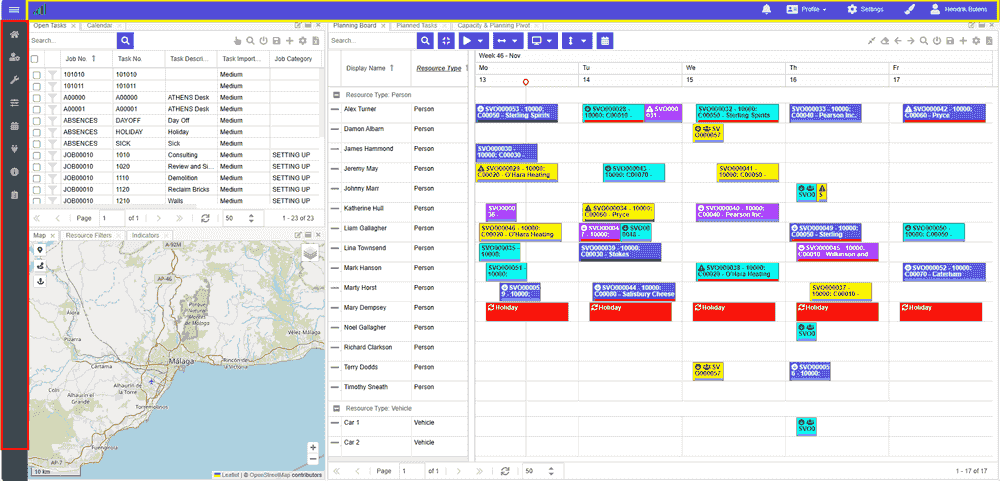Refresh the Open Tasks grid
1000x481 pixels.
coord(205,218)
